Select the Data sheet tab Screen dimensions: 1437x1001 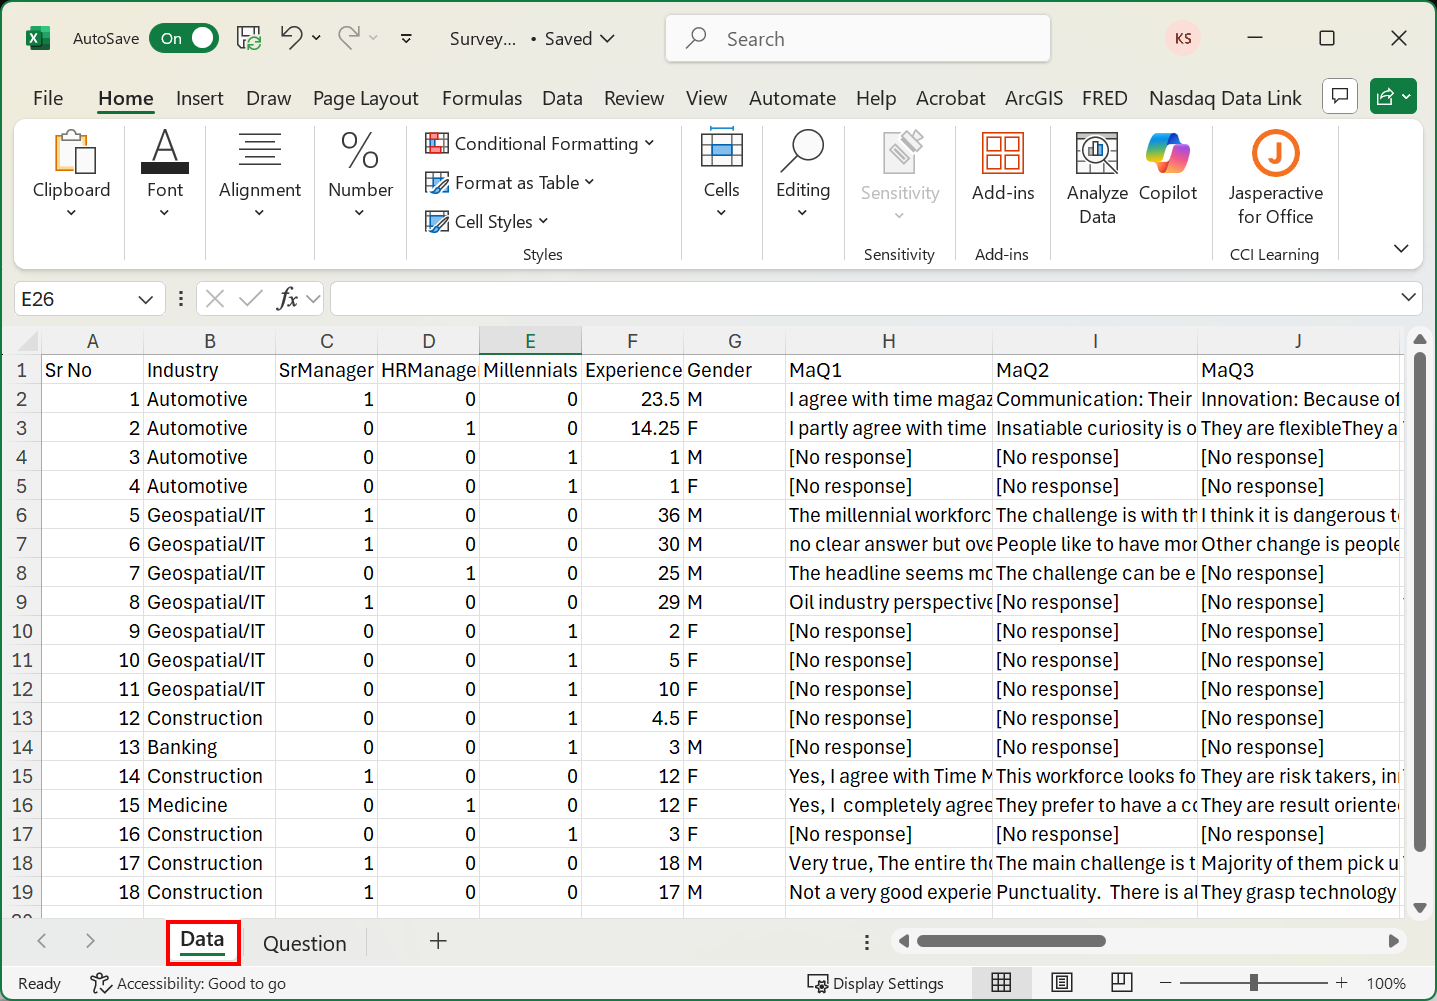pos(202,942)
